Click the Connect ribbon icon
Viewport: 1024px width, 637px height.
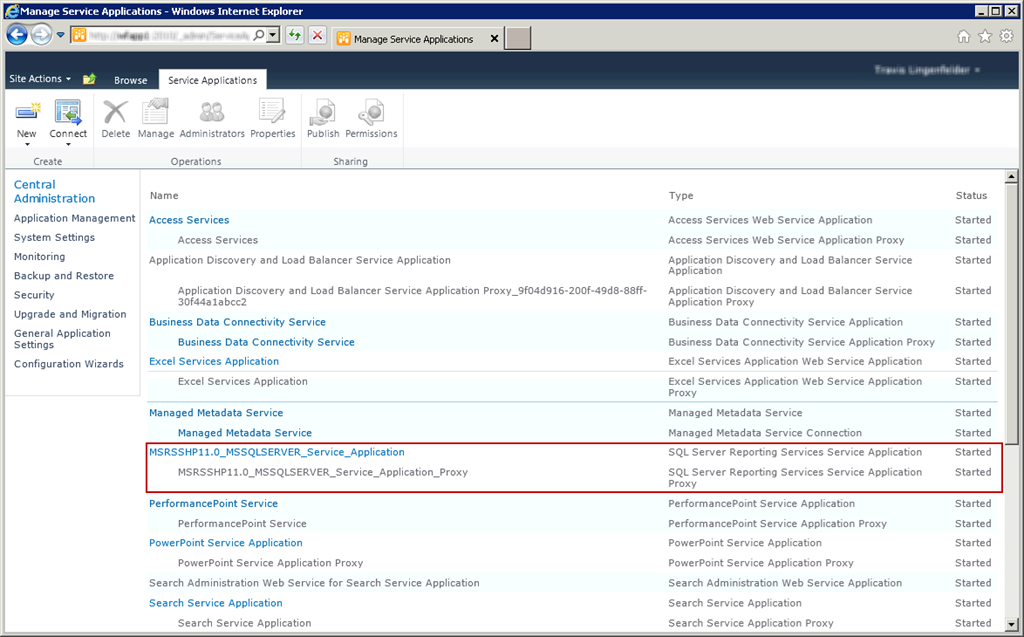coord(68,112)
